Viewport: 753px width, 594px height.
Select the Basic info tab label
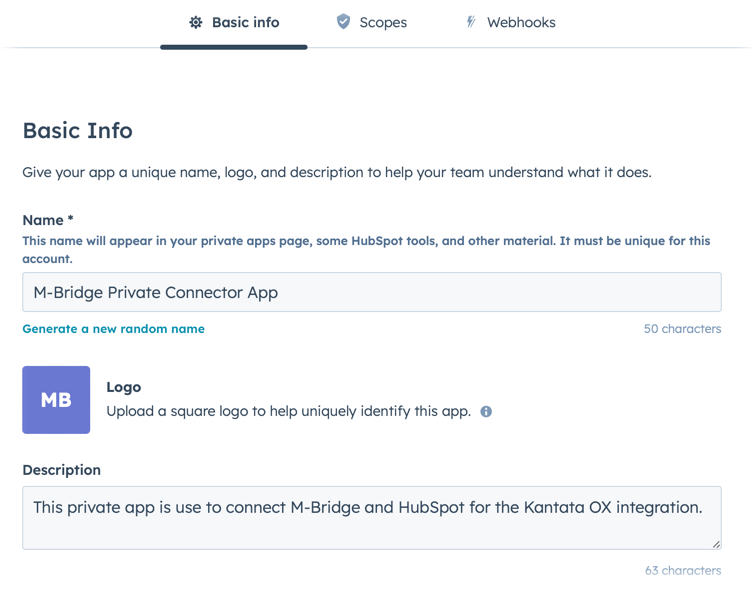245,23
